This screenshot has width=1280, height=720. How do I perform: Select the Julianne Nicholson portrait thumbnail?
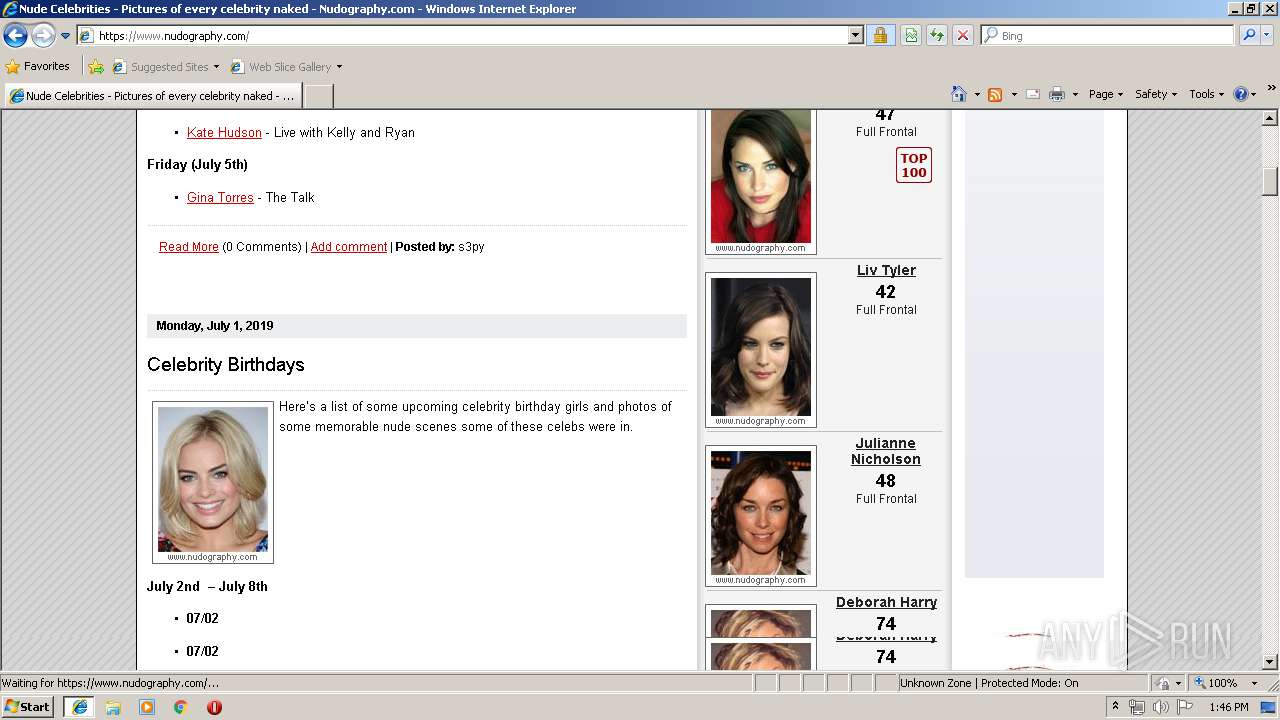coord(761,515)
